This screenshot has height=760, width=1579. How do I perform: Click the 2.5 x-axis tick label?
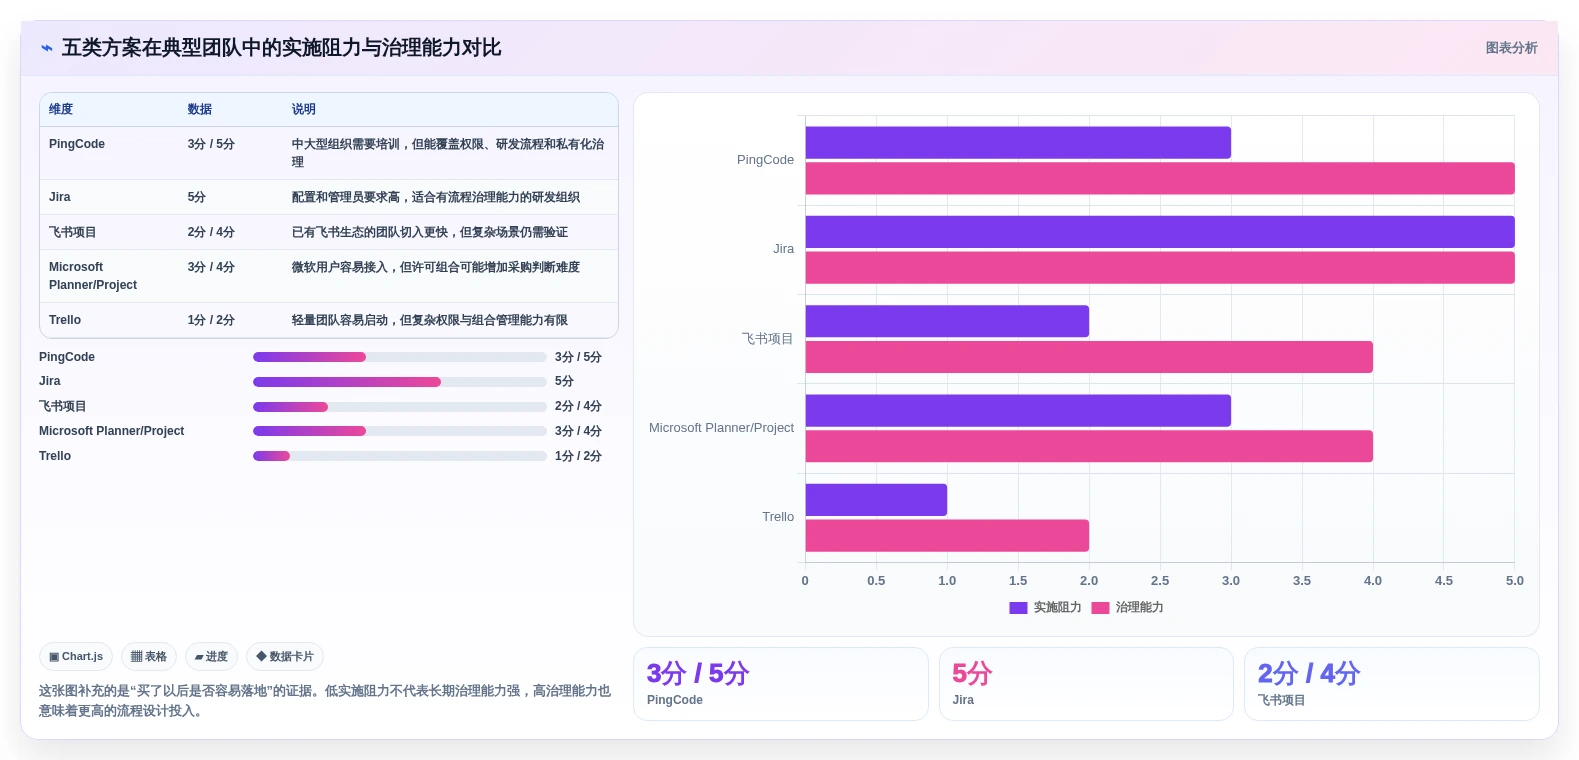pos(1160,581)
